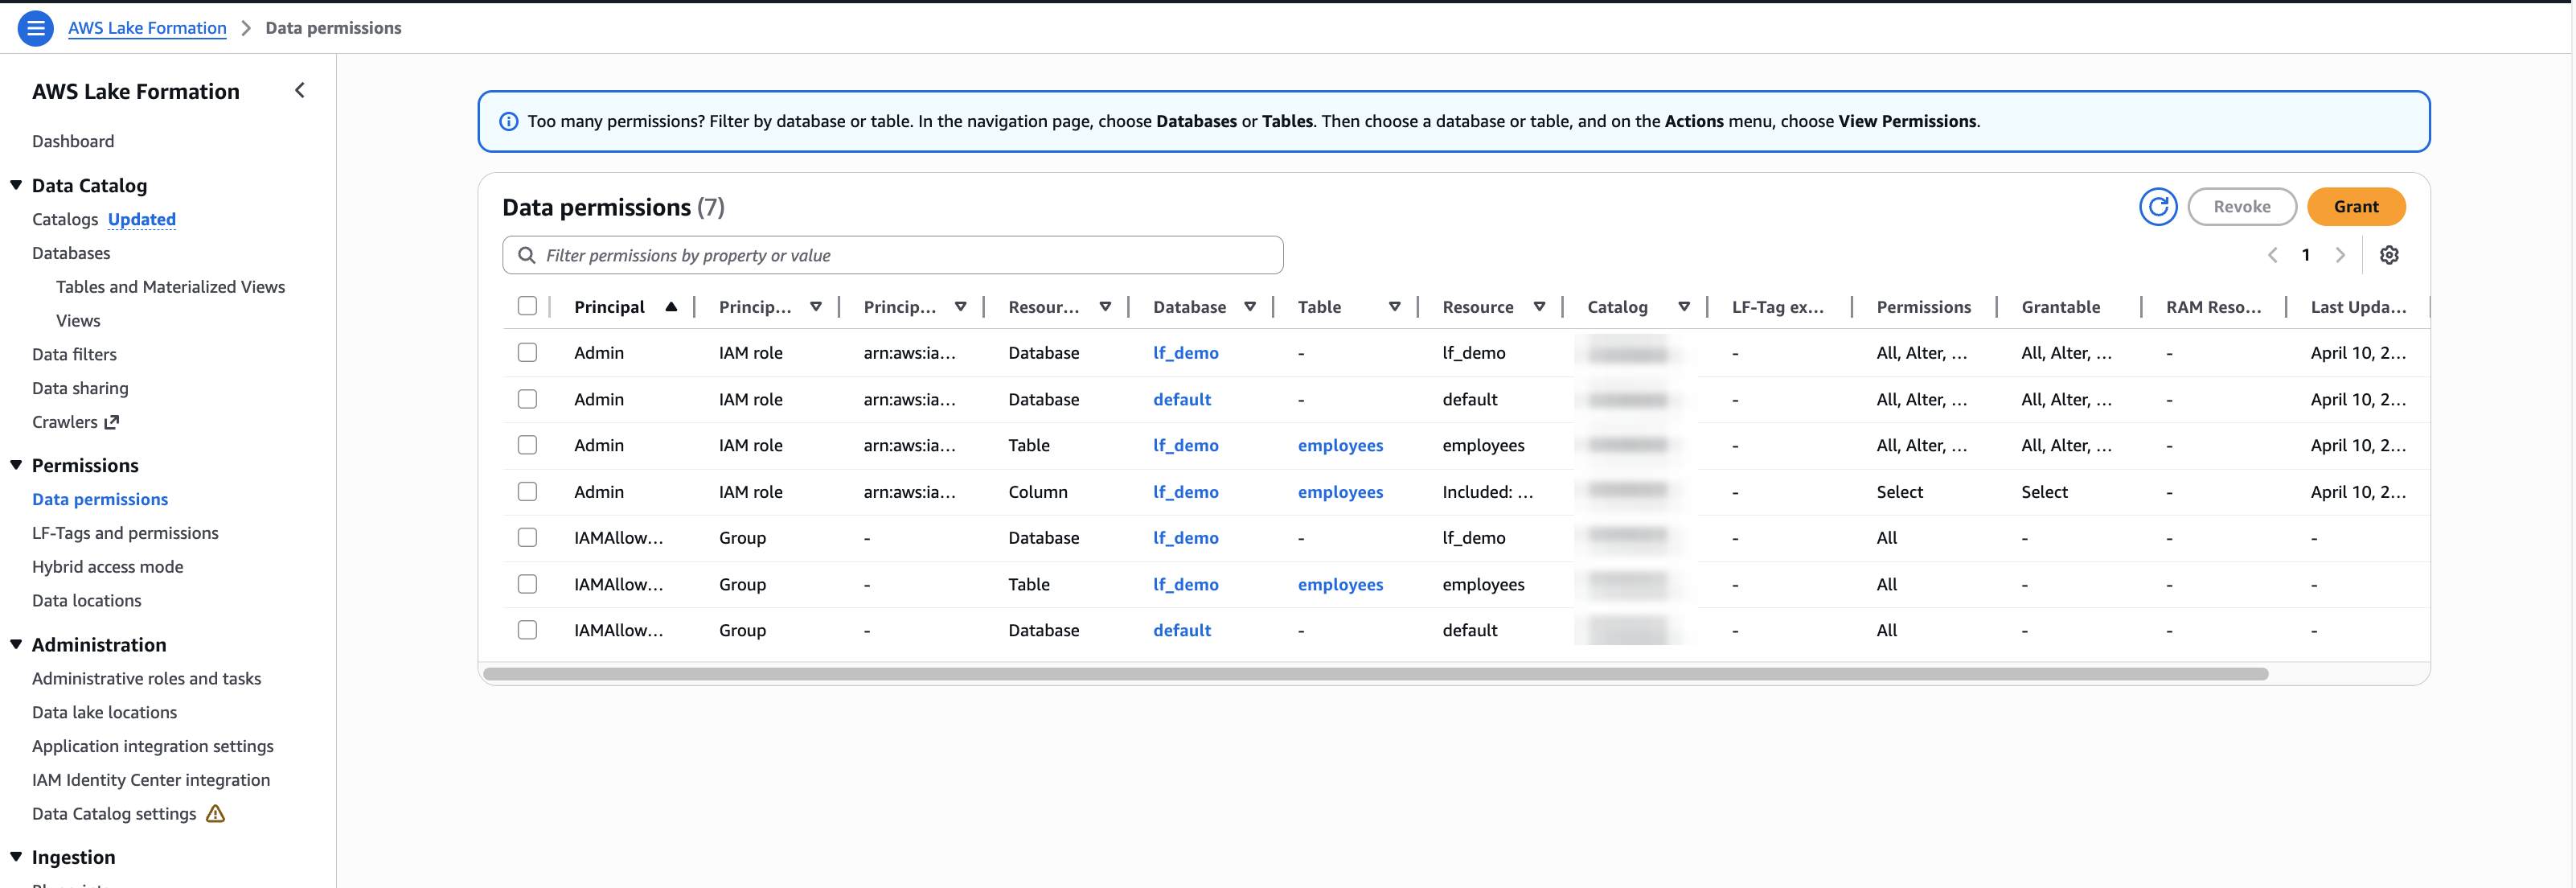2576x888 pixels.
Task: Click the Permissions column header
Action: tap(1923, 307)
